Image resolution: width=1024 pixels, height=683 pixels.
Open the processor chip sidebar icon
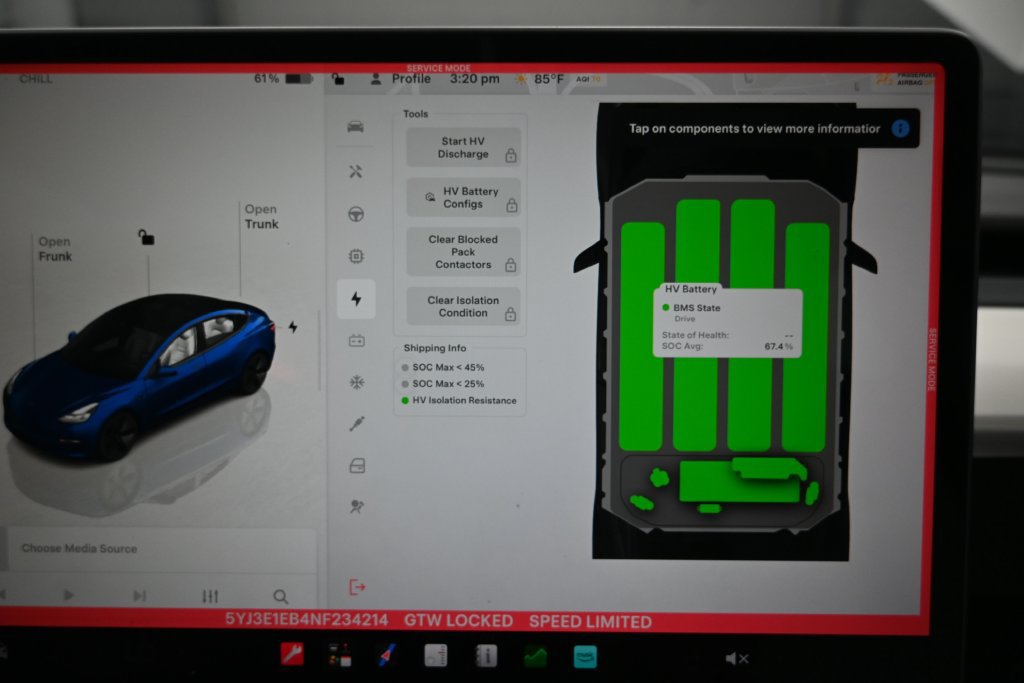tap(356, 256)
